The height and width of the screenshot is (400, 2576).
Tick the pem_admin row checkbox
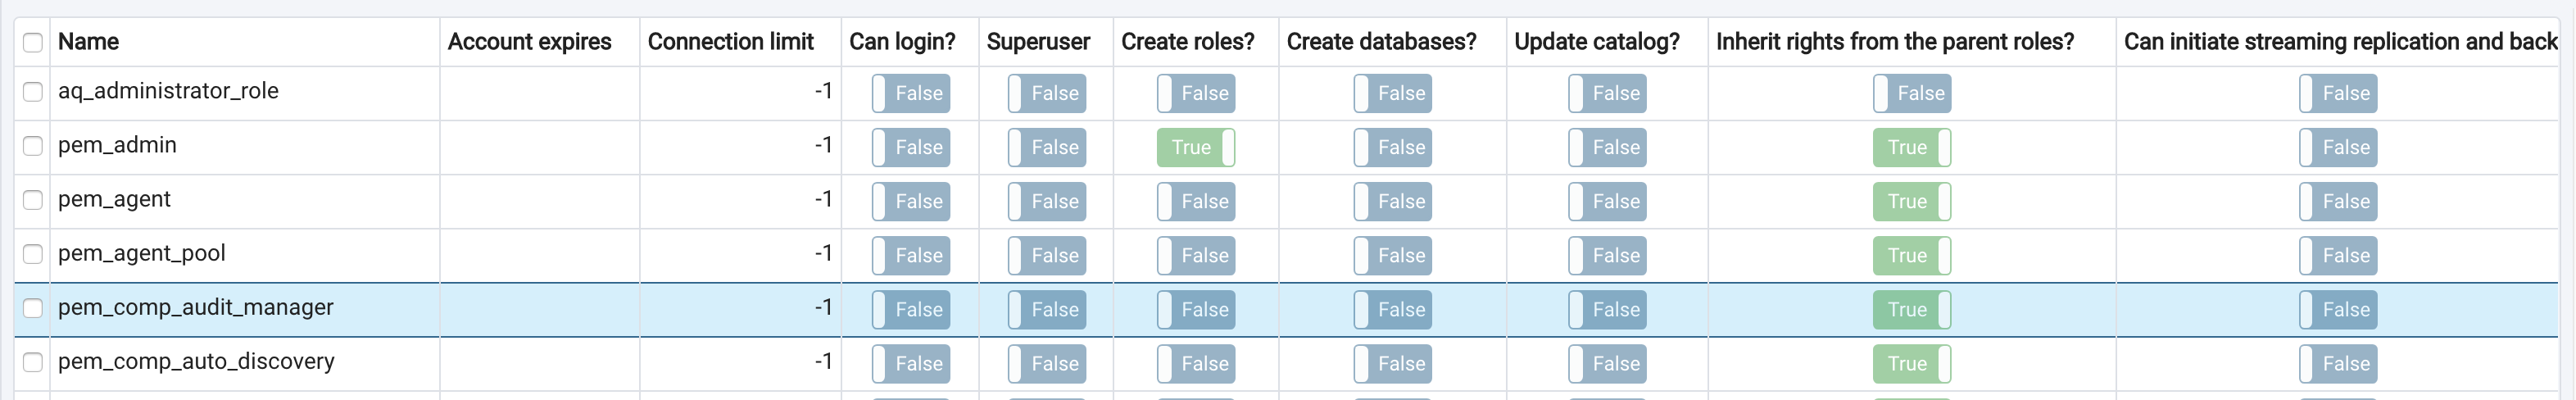[33, 146]
